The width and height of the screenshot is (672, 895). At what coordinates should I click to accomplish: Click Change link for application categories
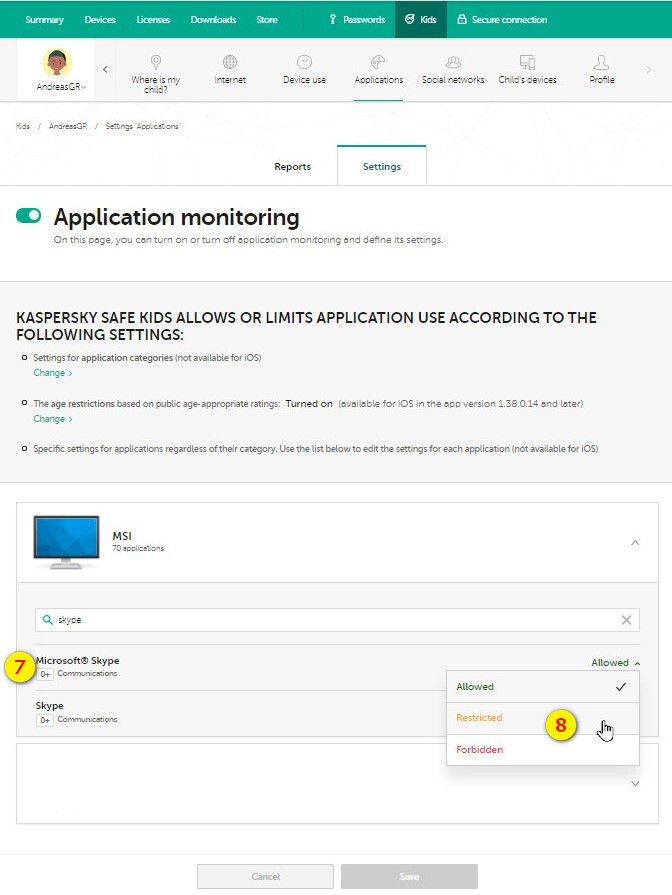click(x=53, y=373)
